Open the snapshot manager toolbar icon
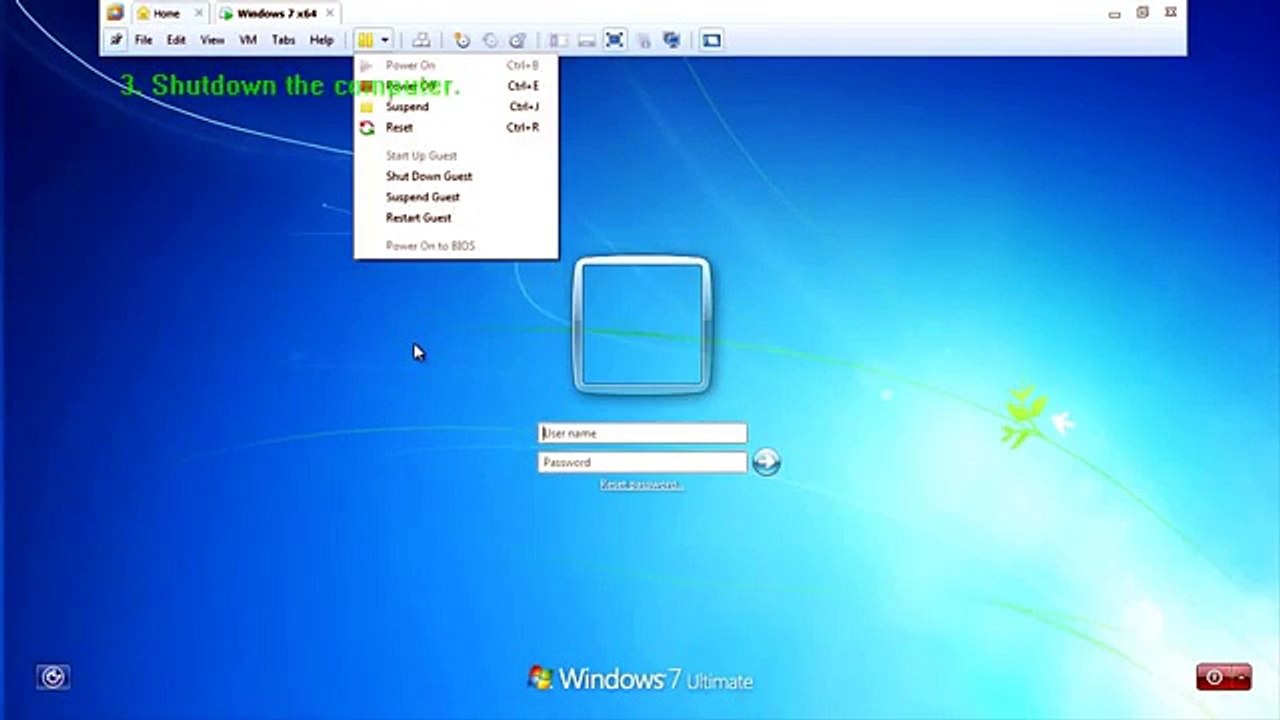The height and width of the screenshot is (720, 1280). (517, 40)
